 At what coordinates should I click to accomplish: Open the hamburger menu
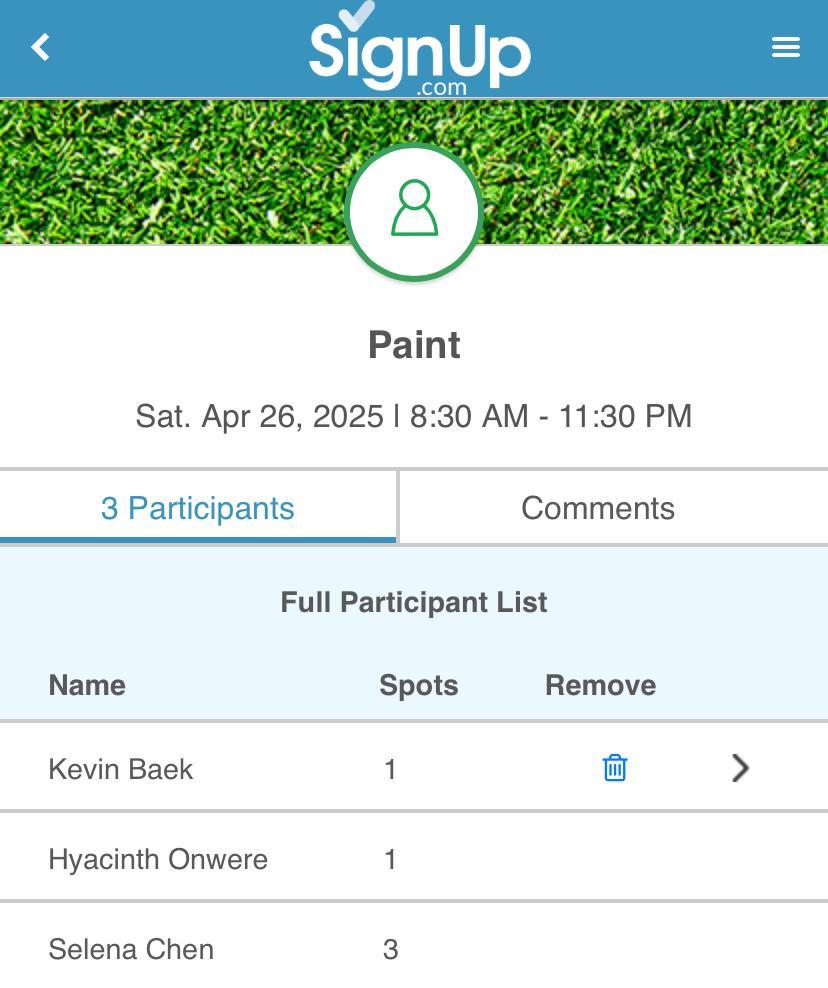pyautogui.click(x=786, y=47)
